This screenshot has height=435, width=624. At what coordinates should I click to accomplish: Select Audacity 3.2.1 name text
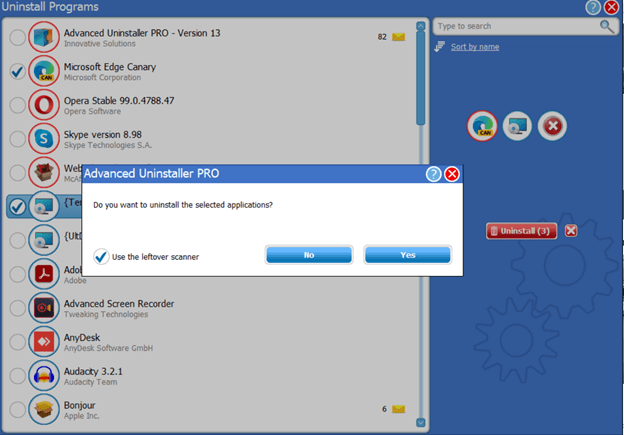pyautogui.click(x=93, y=371)
